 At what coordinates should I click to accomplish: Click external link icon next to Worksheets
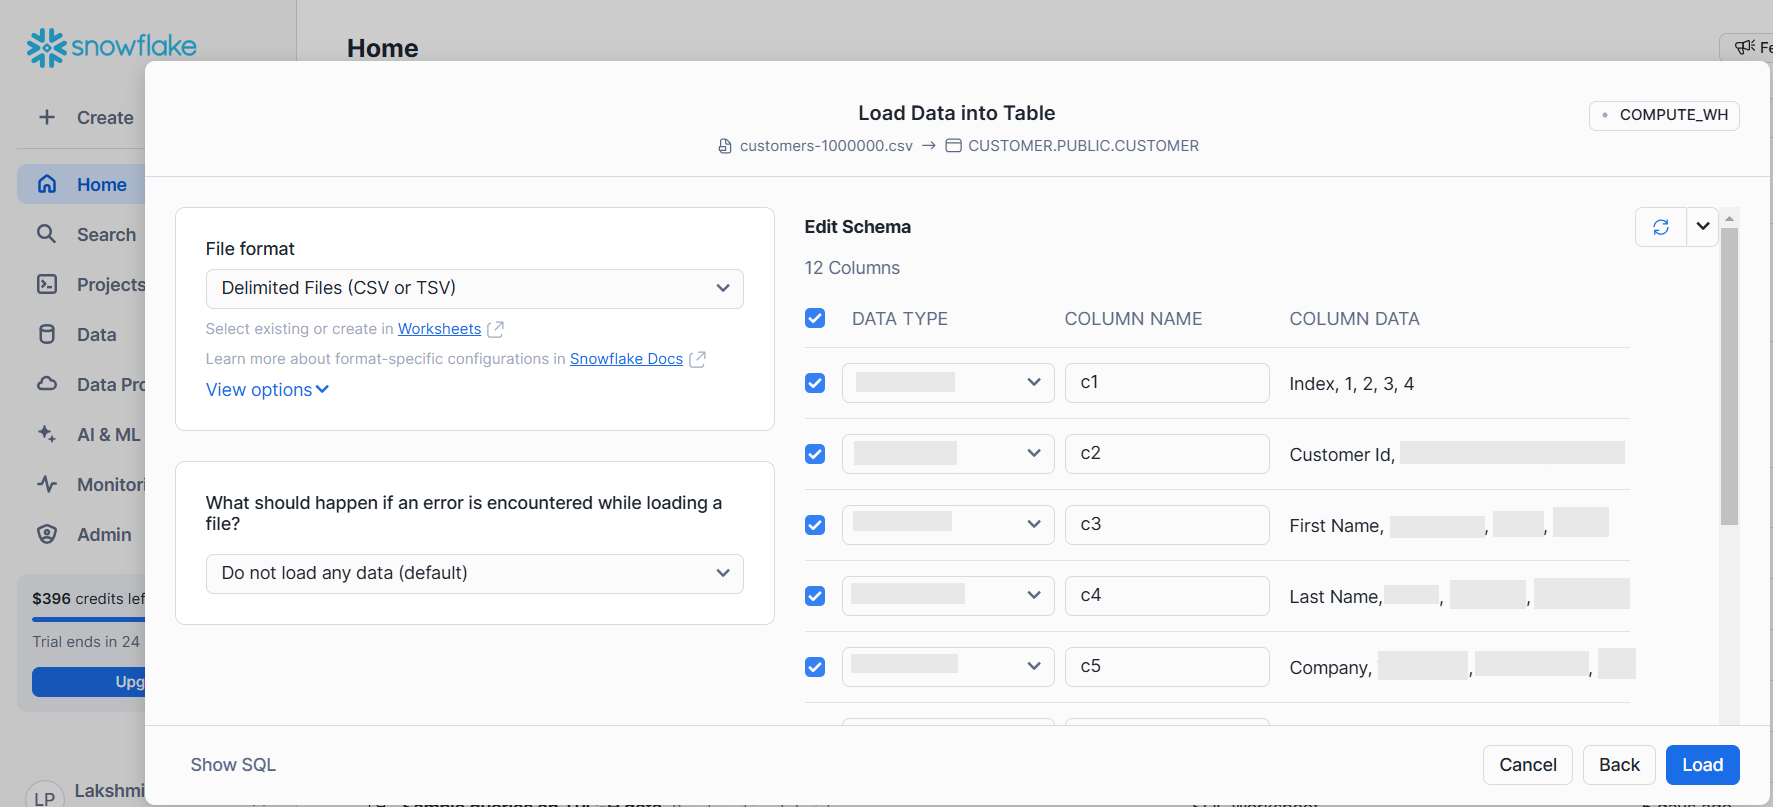pos(495,329)
